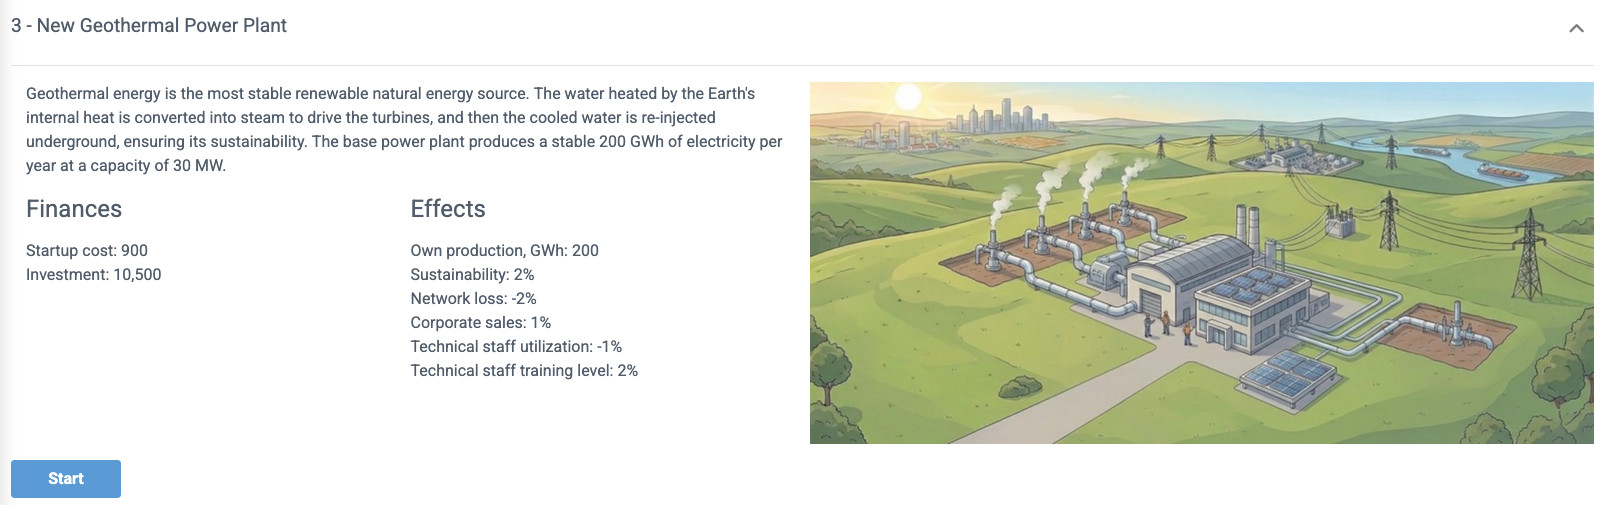Screen dimensions: 1605x505
Task: Click the Start button
Action: pyautogui.click(x=66, y=479)
